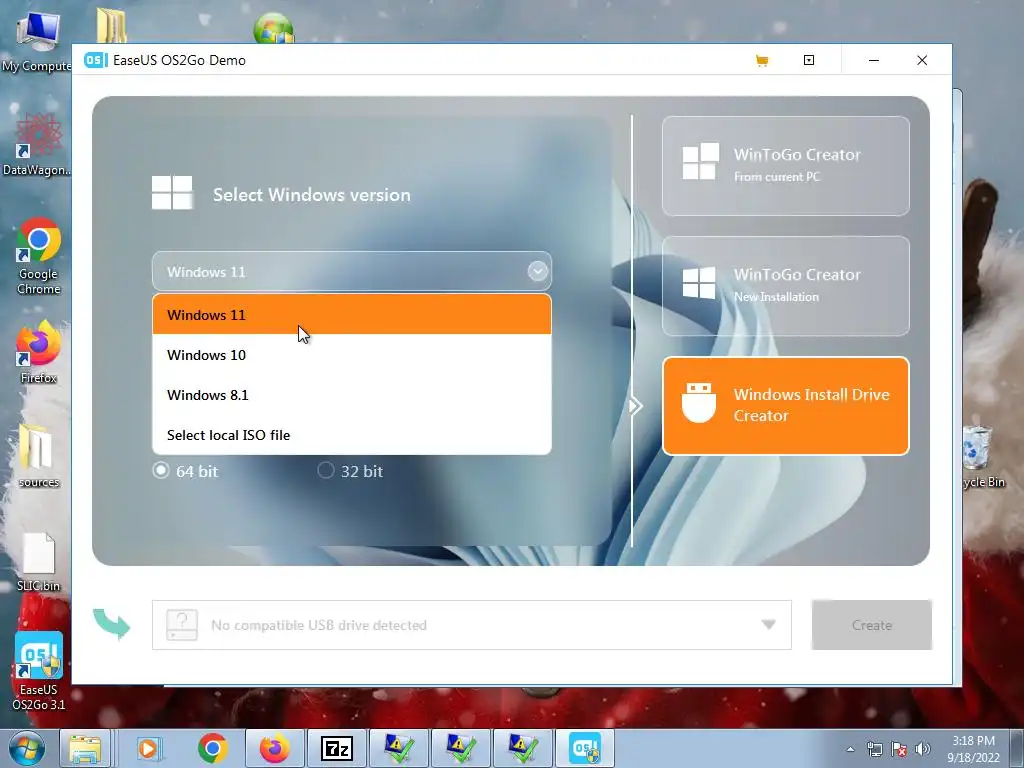1024x768 pixels.
Task: Open EaseUS OS2Go 3.1 desktop shortcut
Action: [39, 671]
